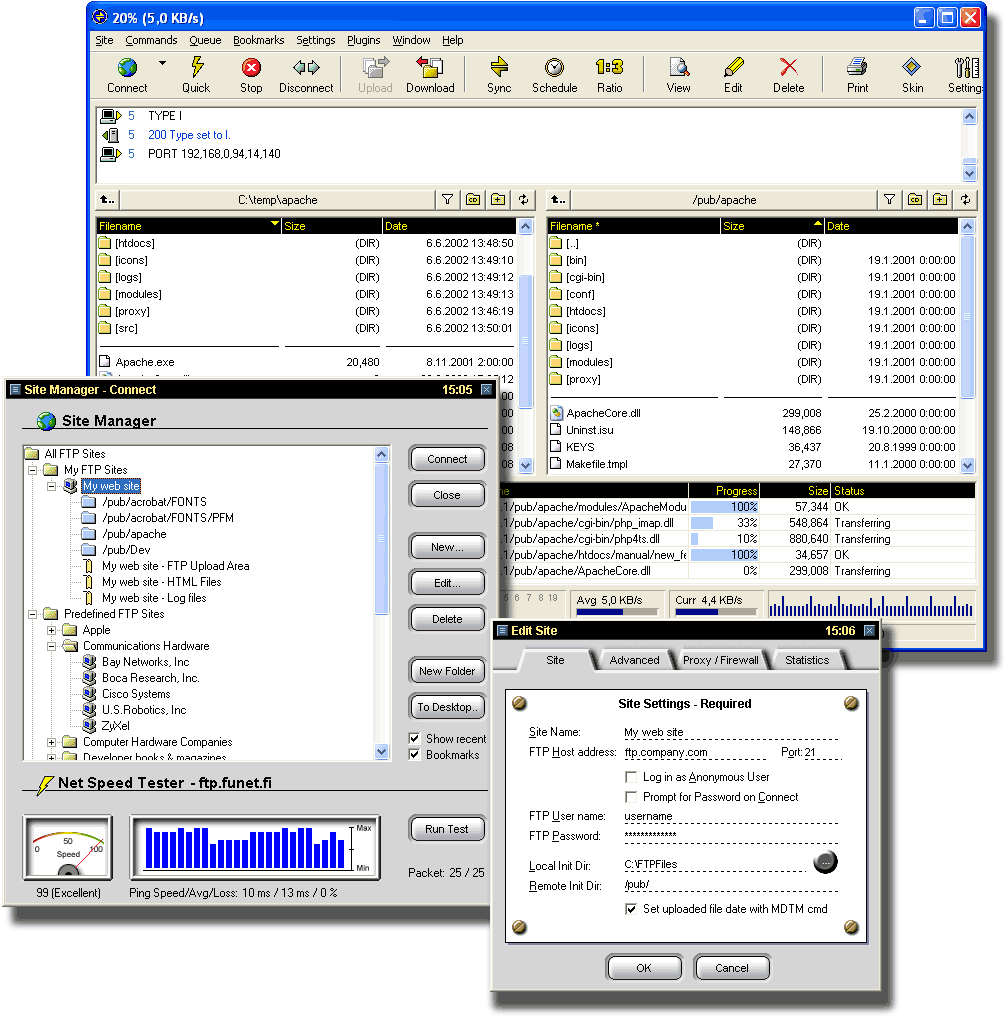The width and height of the screenshot is (1004, 1017).
Task: Toggle Bookmarks checkbox in Site Manager
Action: point(414,754)
